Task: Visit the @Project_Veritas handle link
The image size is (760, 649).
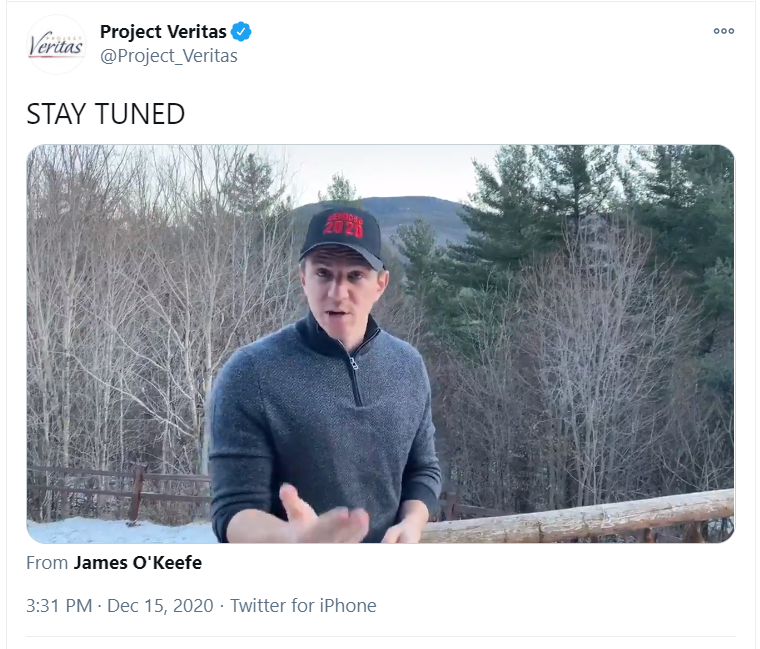Action: click(169, 56)
